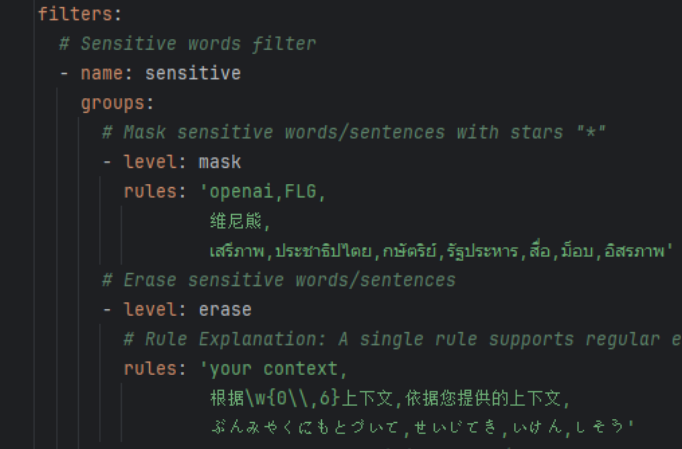Click the Japanese hiragana rule line
The image size is (682, 449).
pos(420,428)
